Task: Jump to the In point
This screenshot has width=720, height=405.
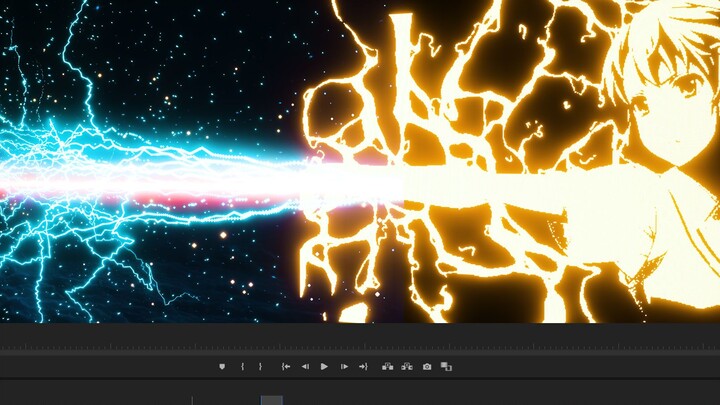Action: (286, 366)
